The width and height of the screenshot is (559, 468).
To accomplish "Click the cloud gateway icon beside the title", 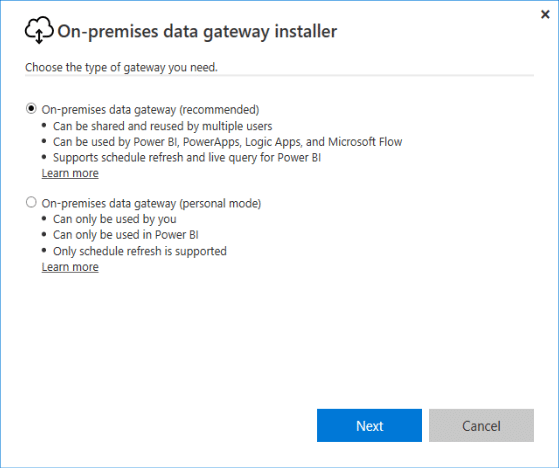I will 39,30.
